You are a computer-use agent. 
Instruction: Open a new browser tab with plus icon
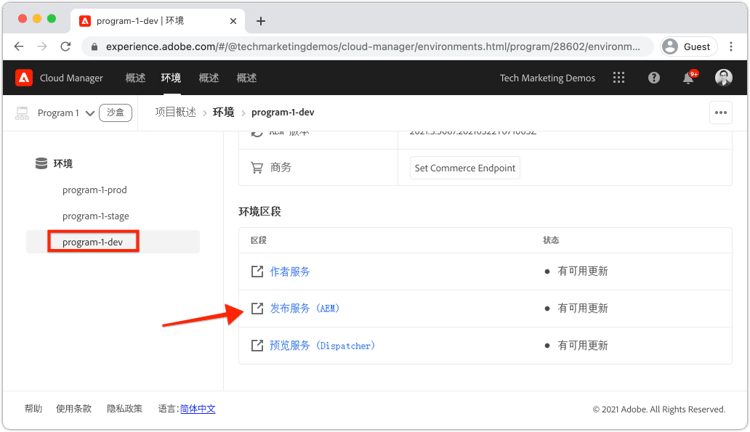(261, 21)
